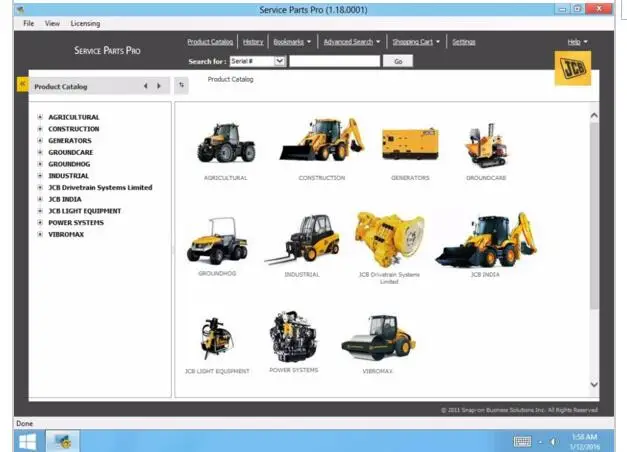627x452 pixels.
Task: Click the History link
Action: (x=253, y=42)
